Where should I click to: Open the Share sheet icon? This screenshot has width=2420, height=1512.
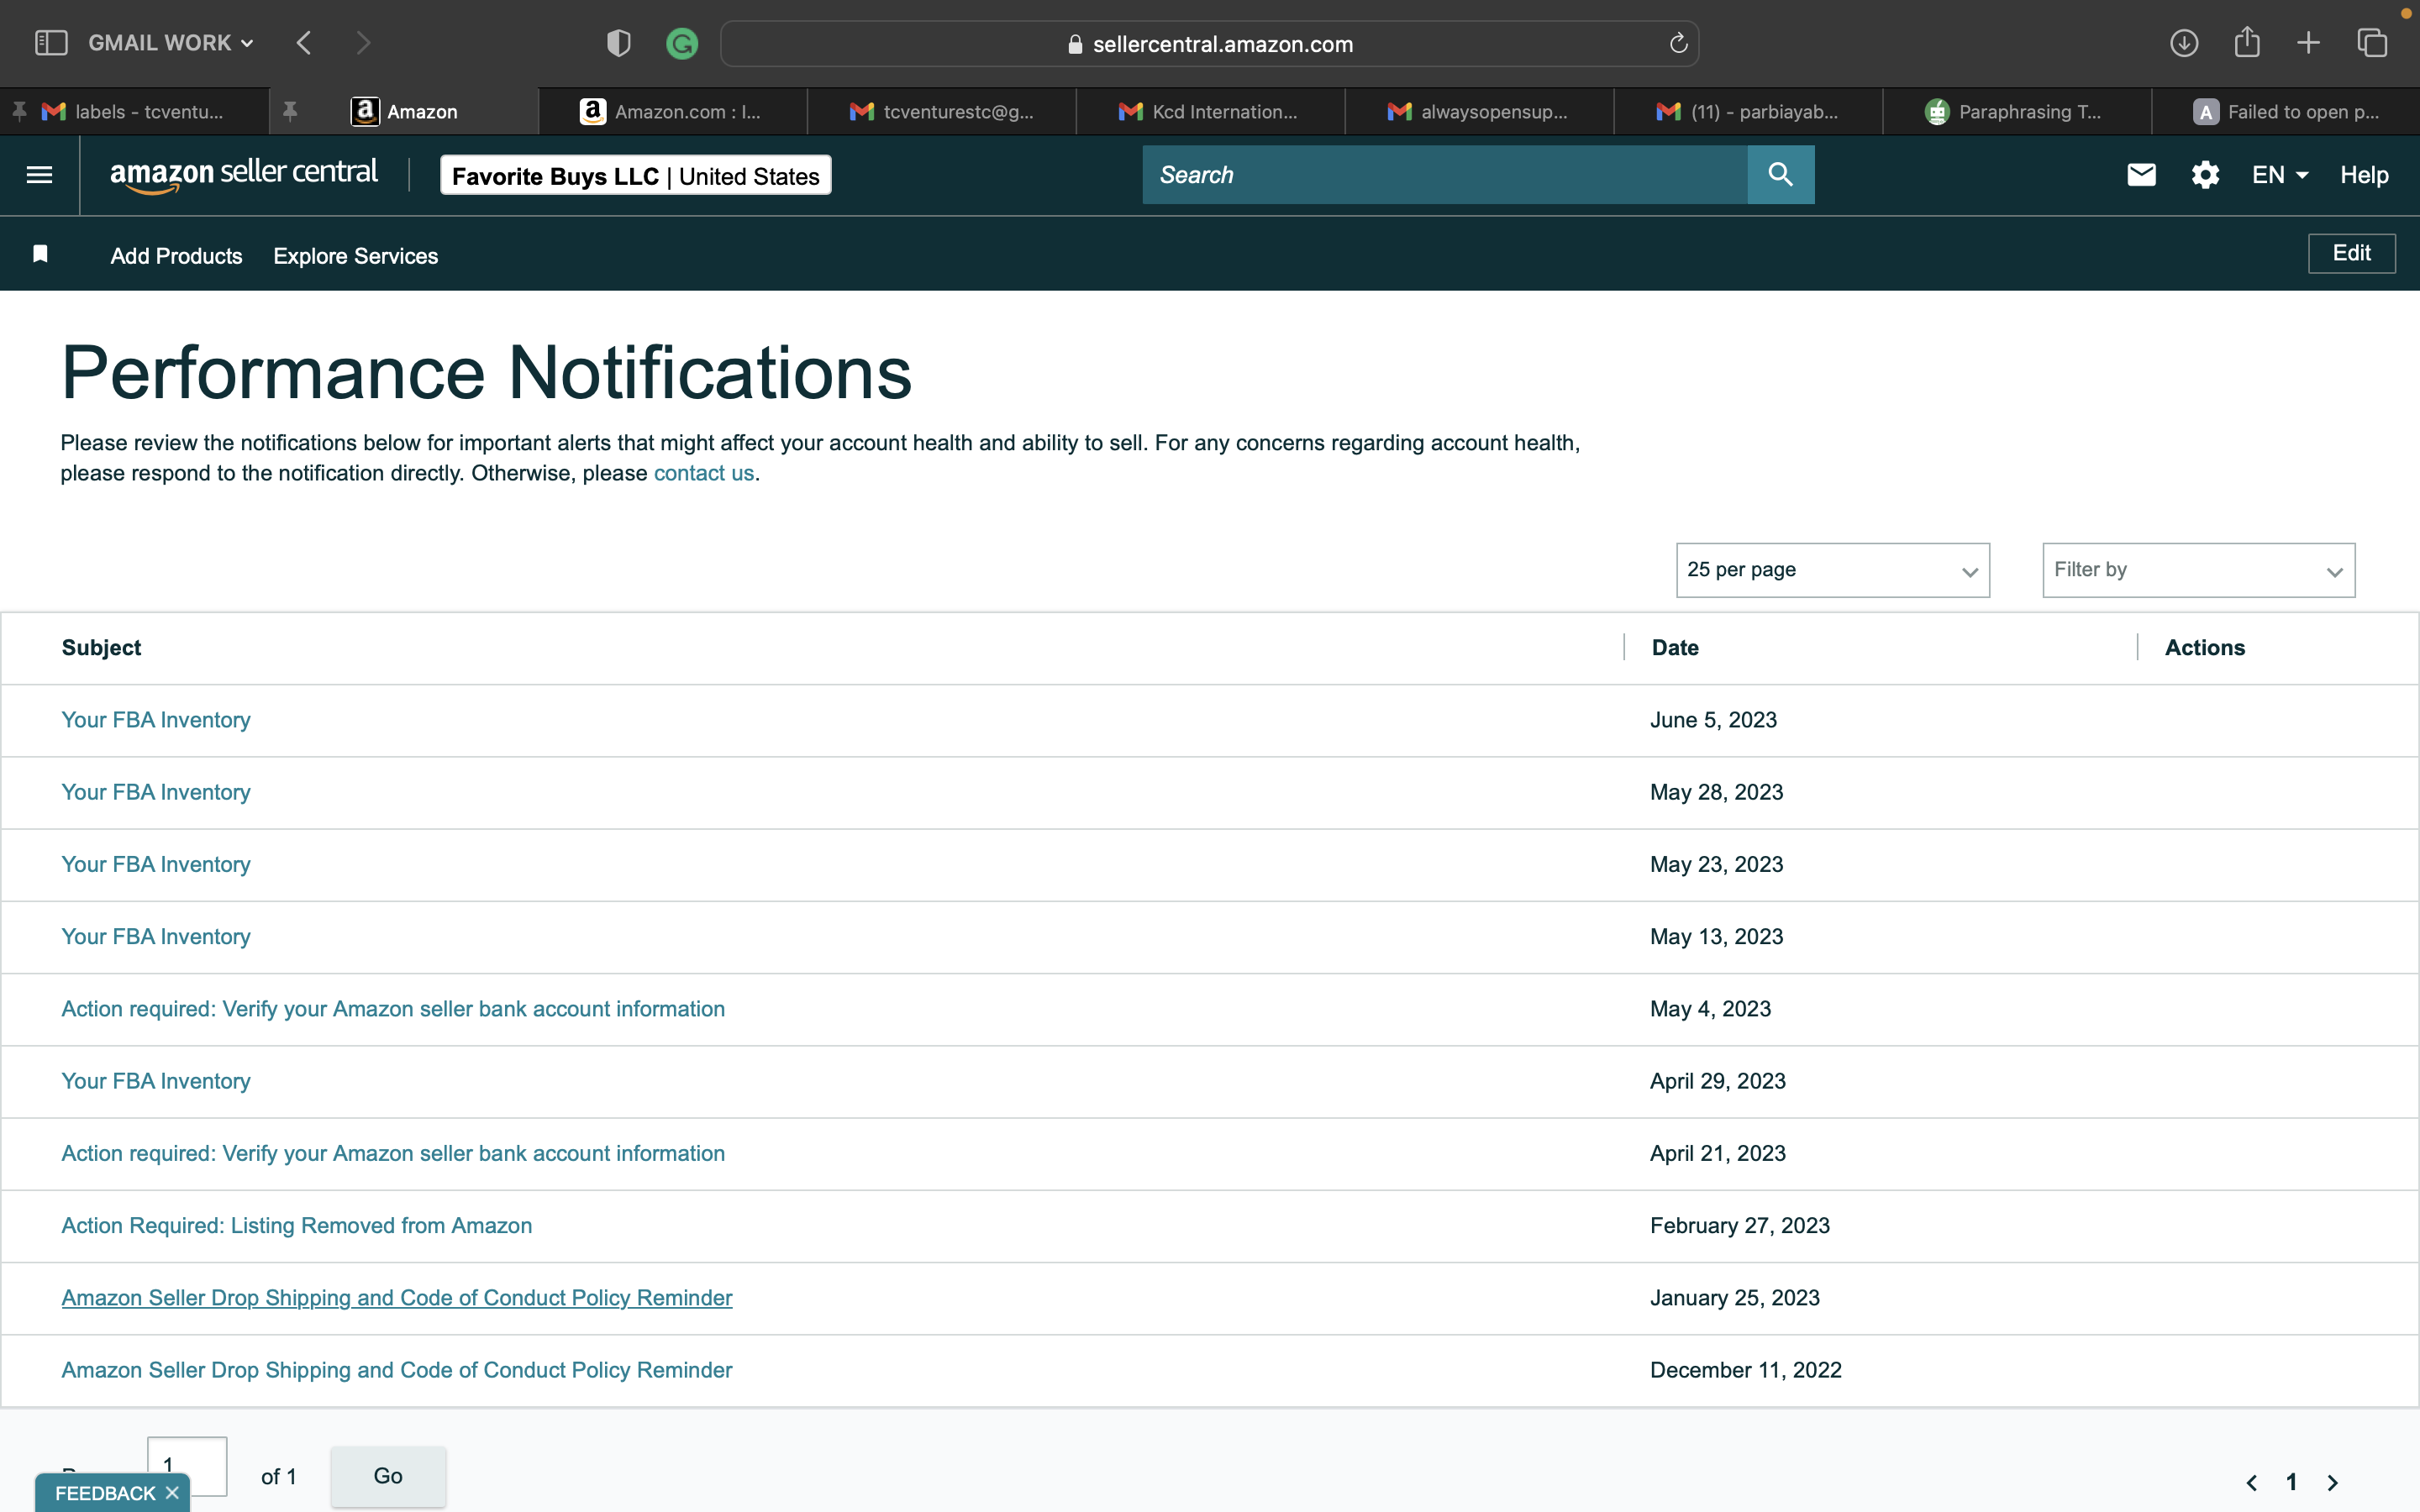(2247, 42)
